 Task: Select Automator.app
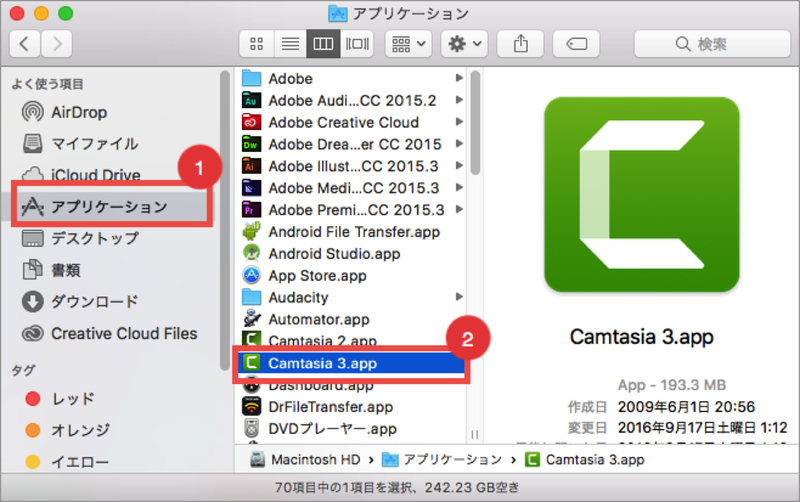coord(352,319)
